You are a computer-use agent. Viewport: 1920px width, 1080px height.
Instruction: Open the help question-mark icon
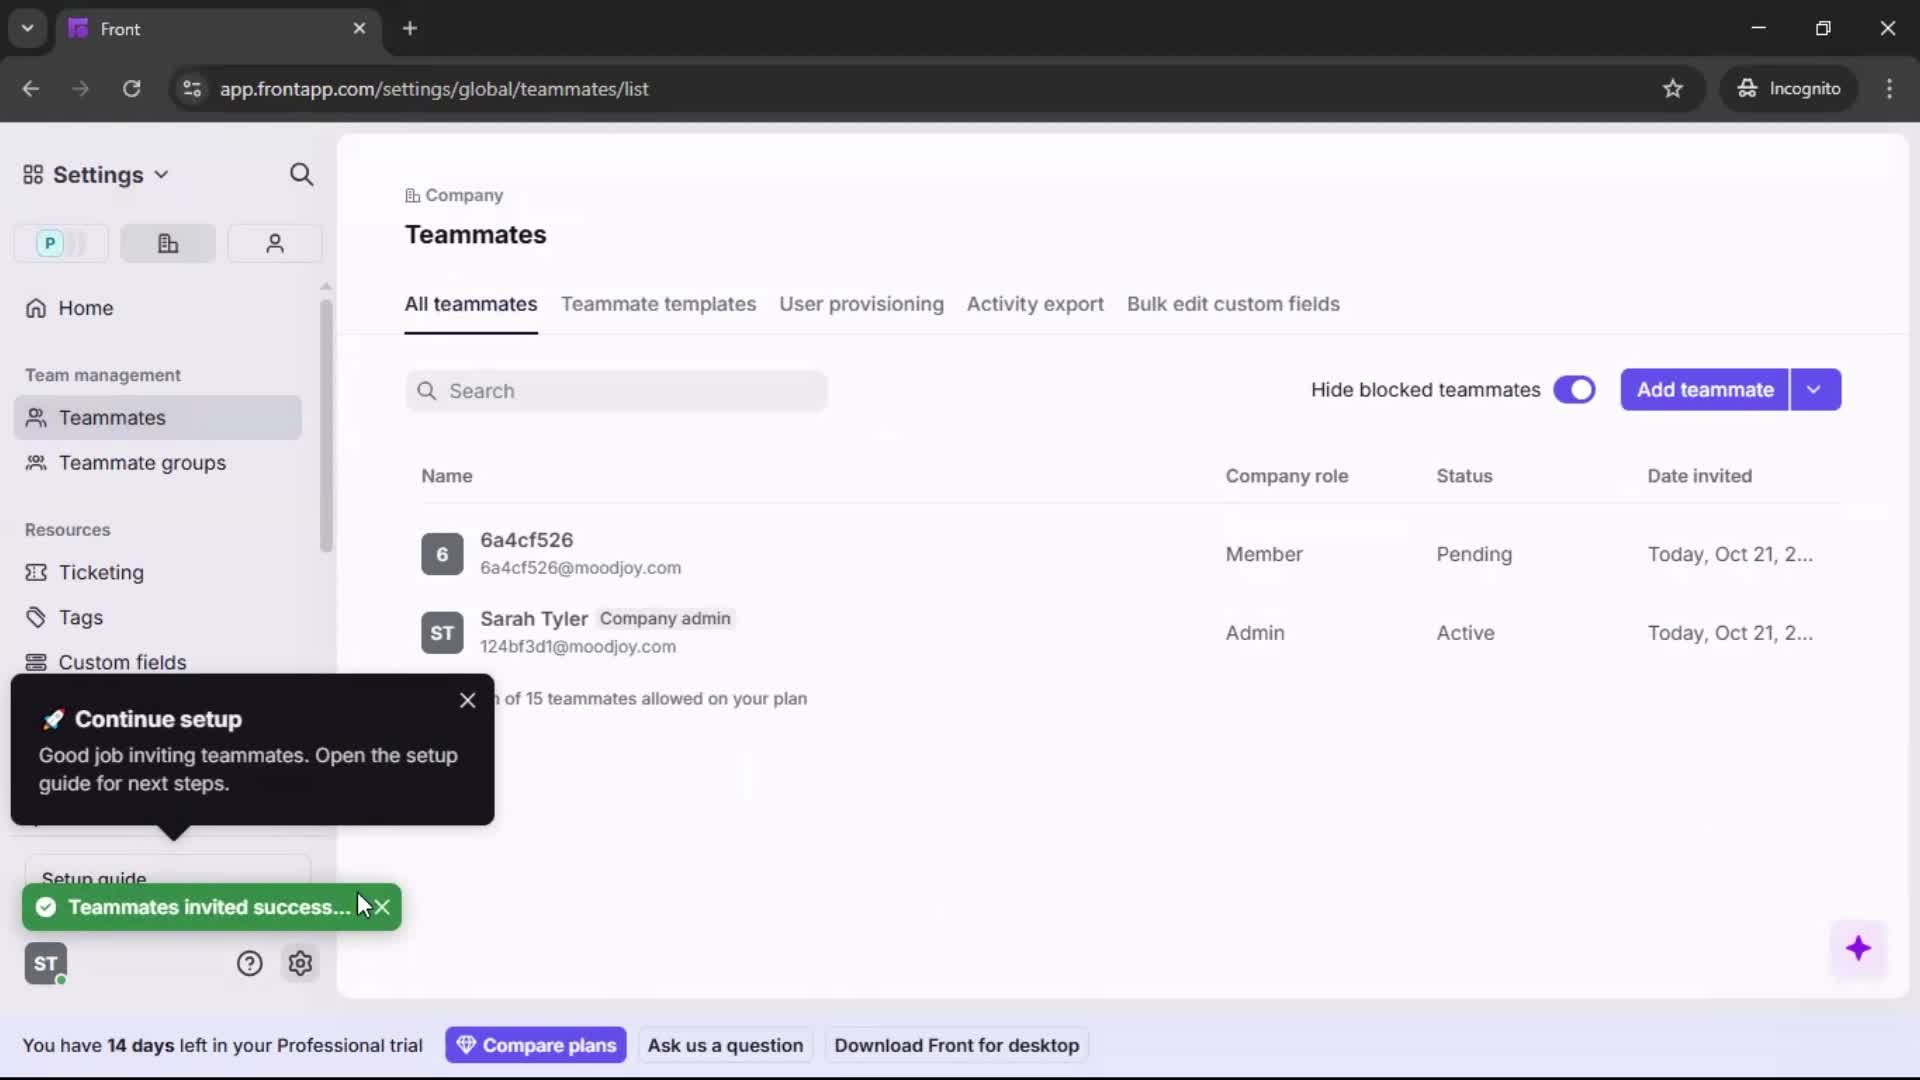click(248, 962)
